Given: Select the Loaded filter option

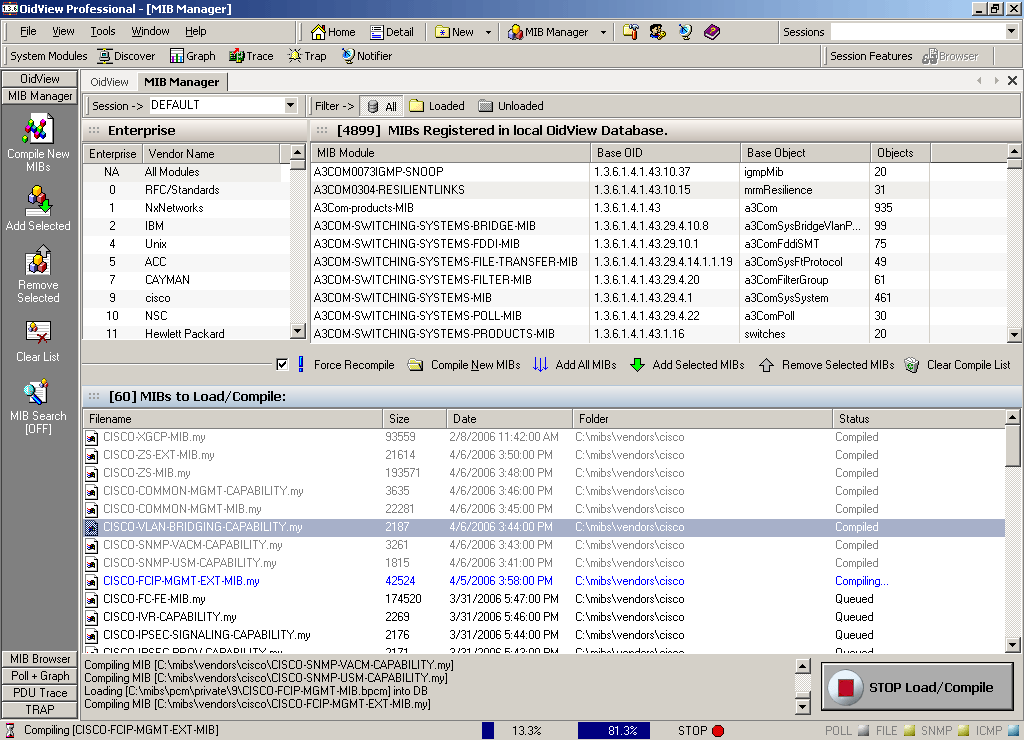Looking at the screenshot, I should (x=436, y=106).
